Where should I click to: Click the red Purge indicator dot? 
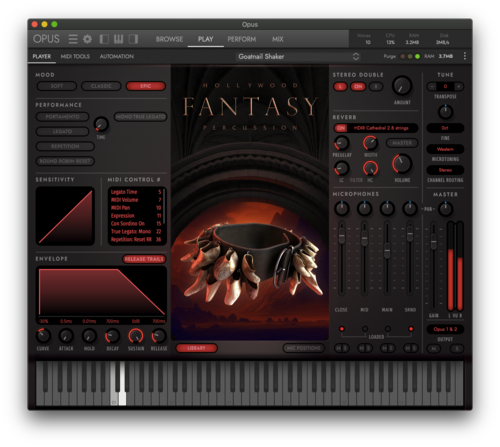pyautogui.click(x=403, y=56)
